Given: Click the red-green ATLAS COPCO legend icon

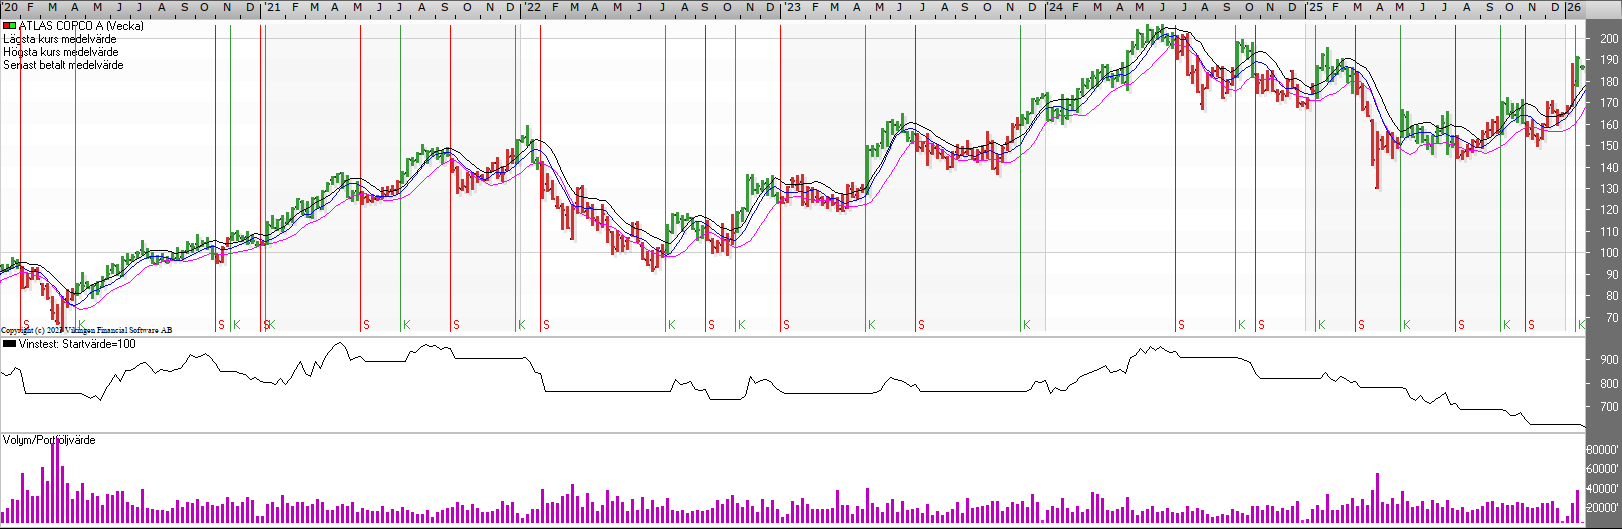Looking at the screenshot, I should 10,26.
